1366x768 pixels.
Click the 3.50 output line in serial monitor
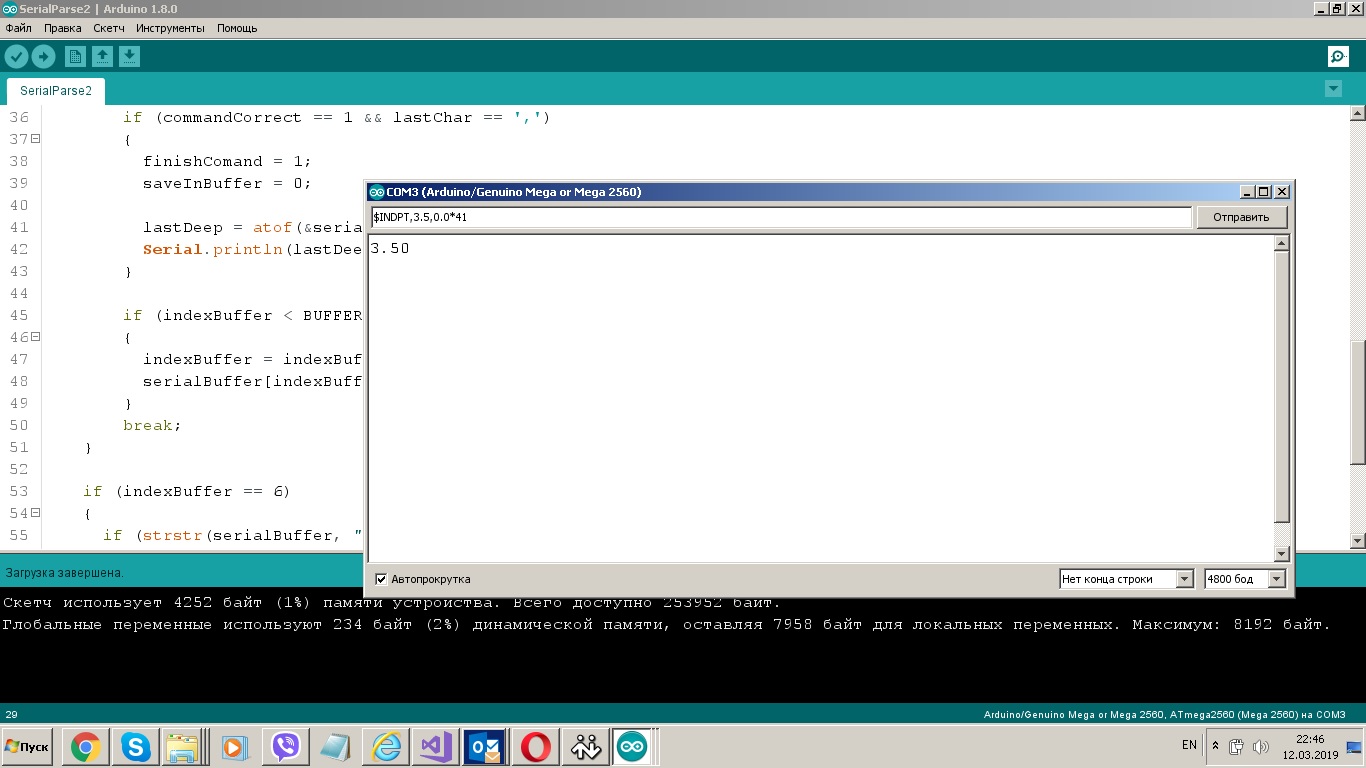390,248
